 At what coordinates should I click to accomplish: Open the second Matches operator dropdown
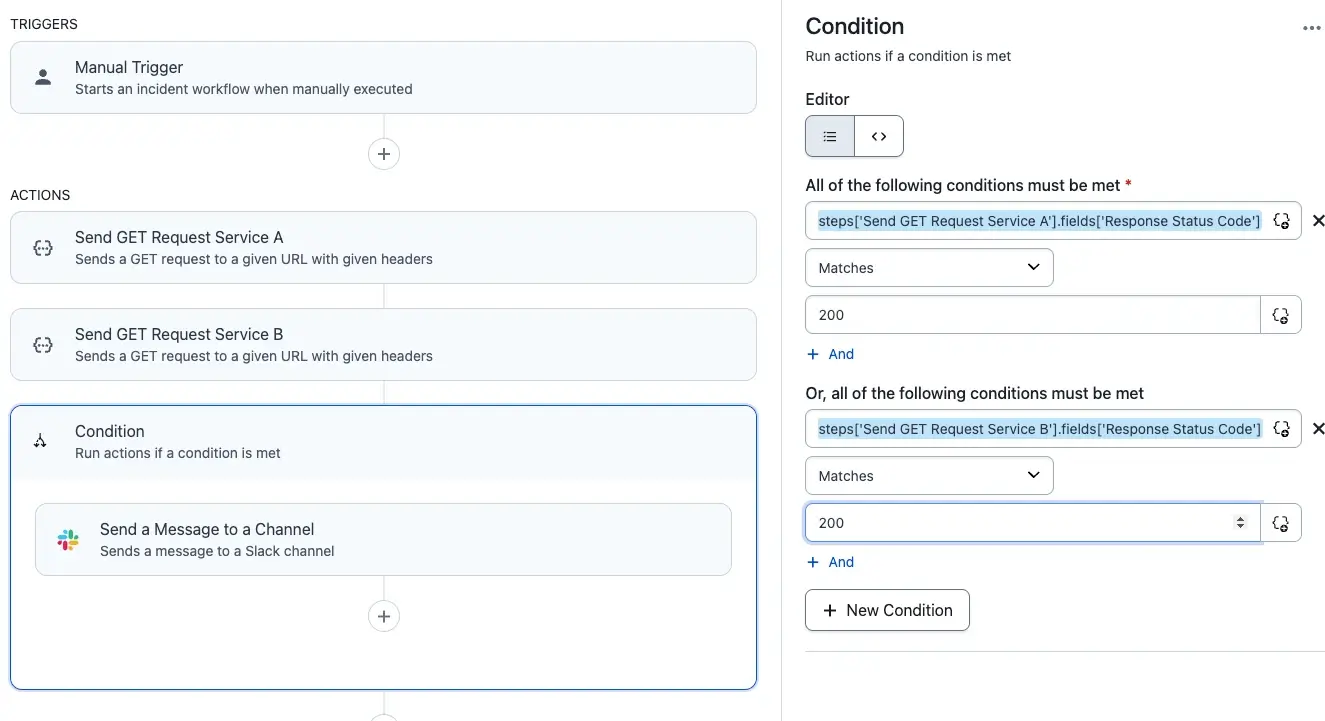click(x=929, y=476)
